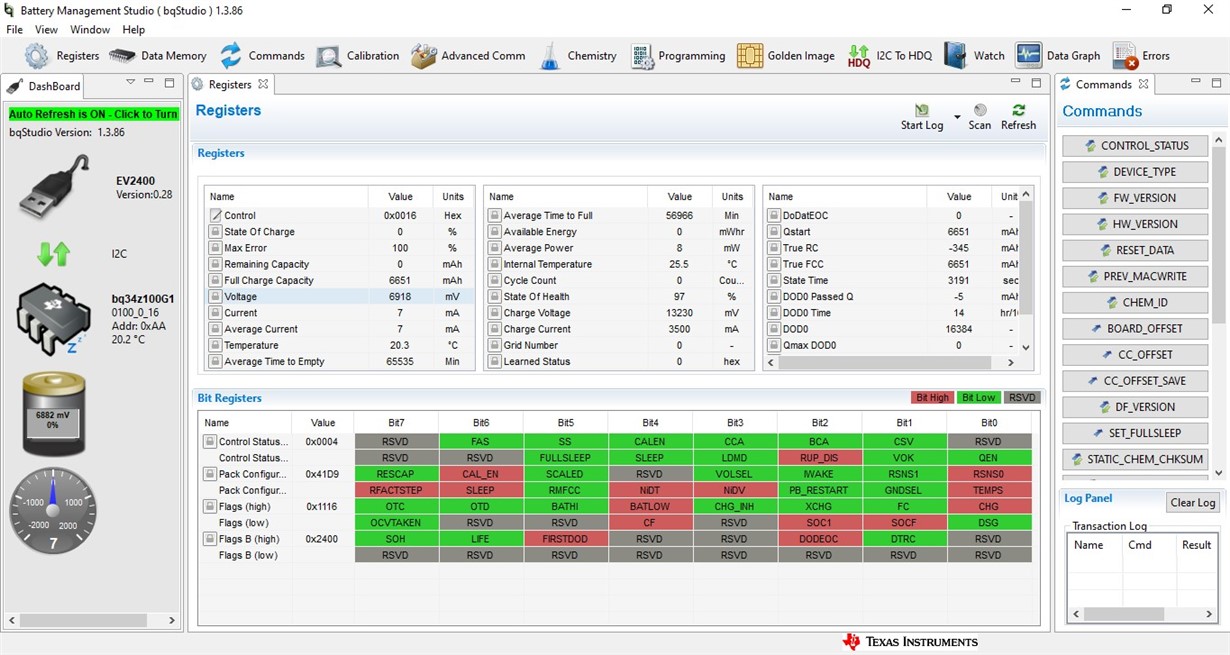This screenshot has width=1230, height=655.
Task: Click the CAL_EN bit cell
Action: point(480,474)
